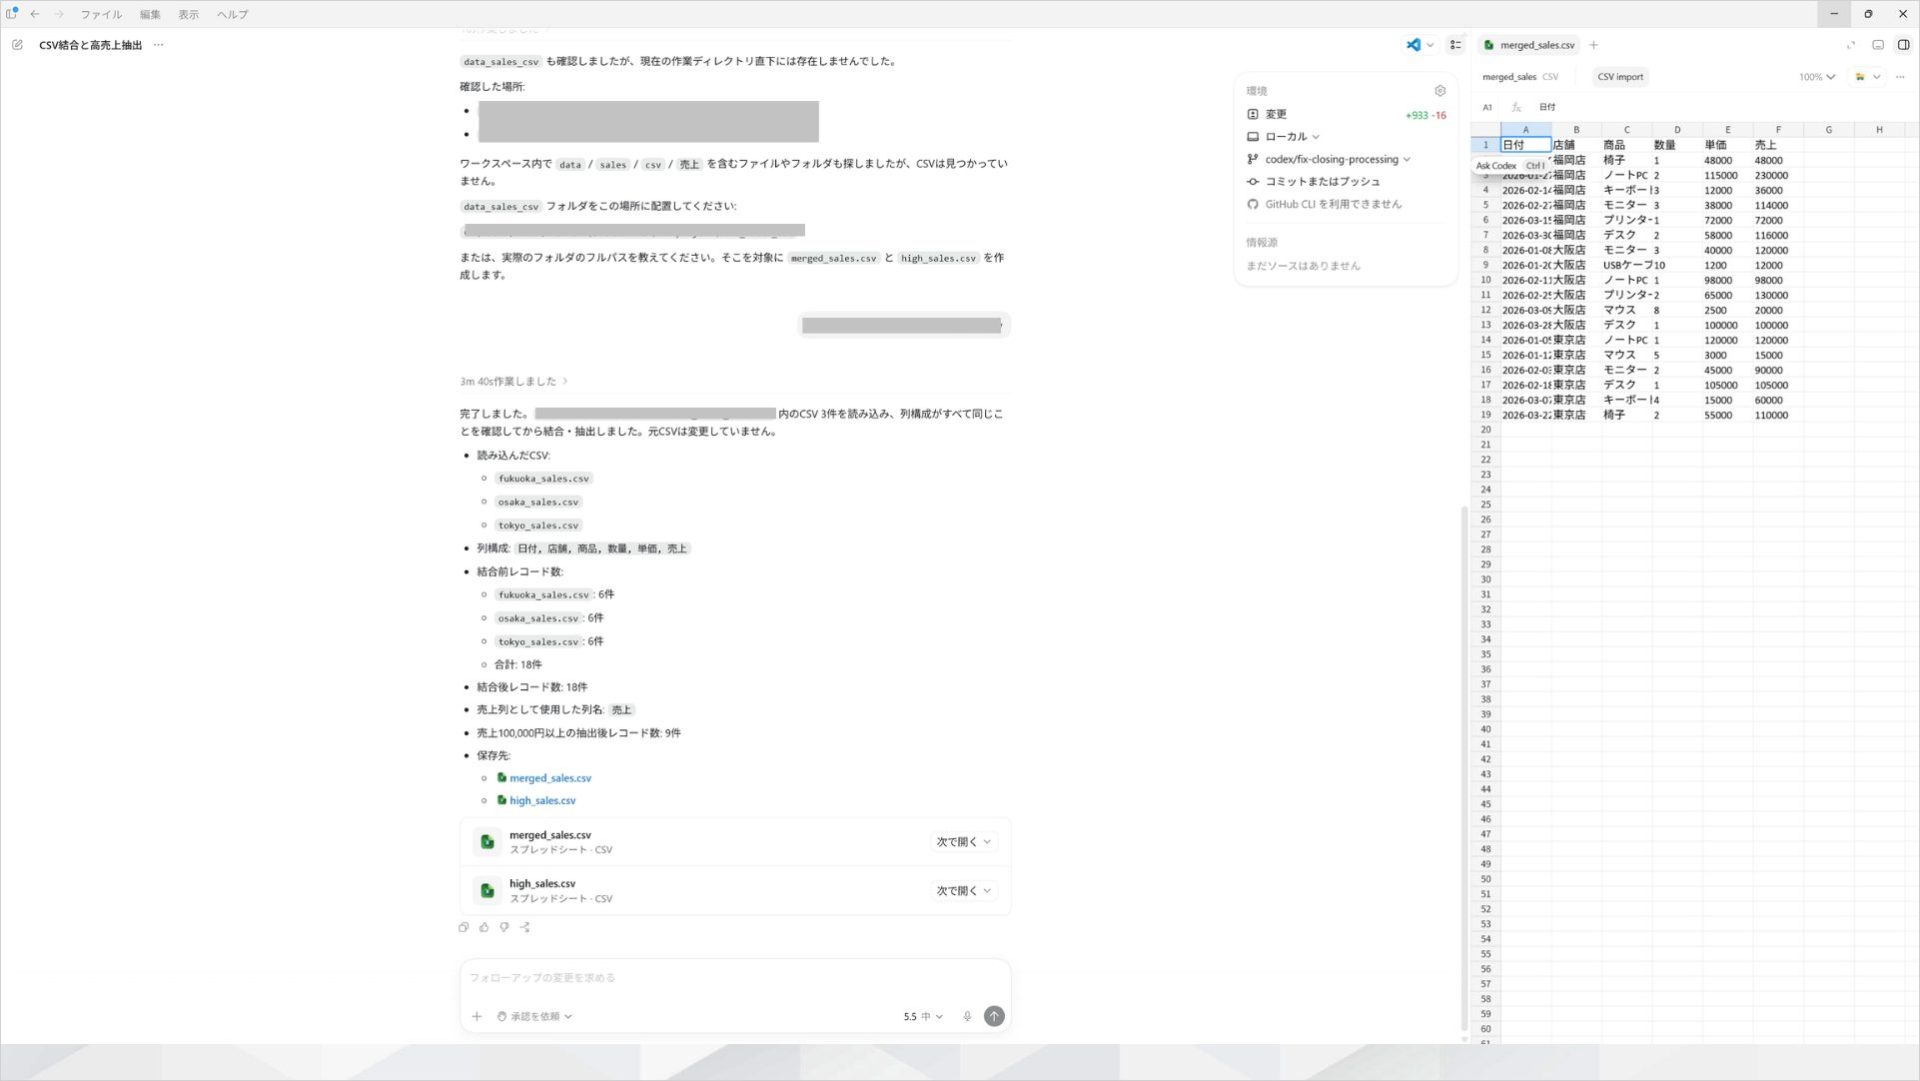1920x1081 pixels.
Task: Open the 100% zoom dropdown
Action: pyautogui.click(x=1817, y=77)
